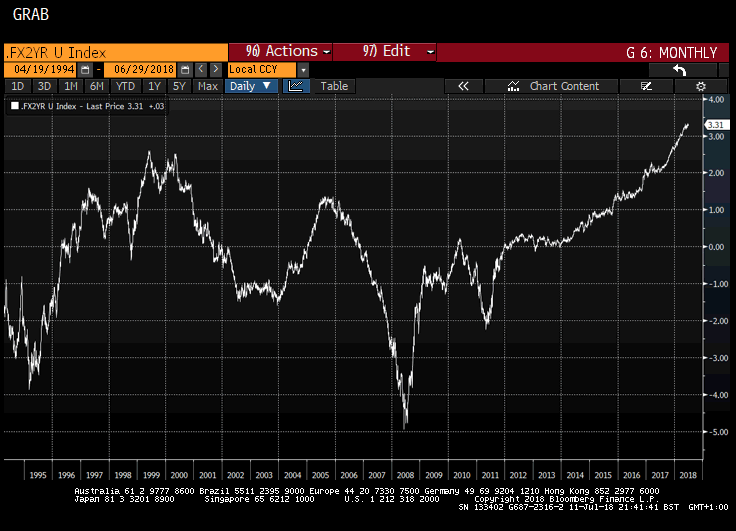This screenshot has width=736, height=531.
Task: Click the 3.31 last price axis tag
Action: tap(717, 125)
